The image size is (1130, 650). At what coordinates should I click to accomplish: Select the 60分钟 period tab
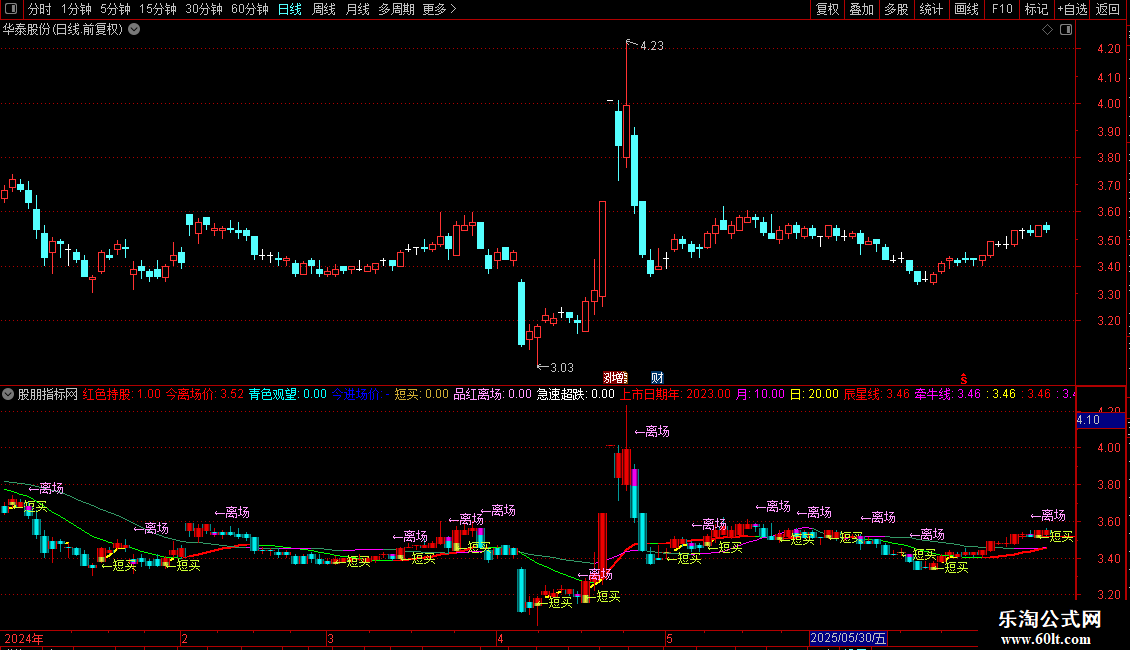[x=250, y=9]
